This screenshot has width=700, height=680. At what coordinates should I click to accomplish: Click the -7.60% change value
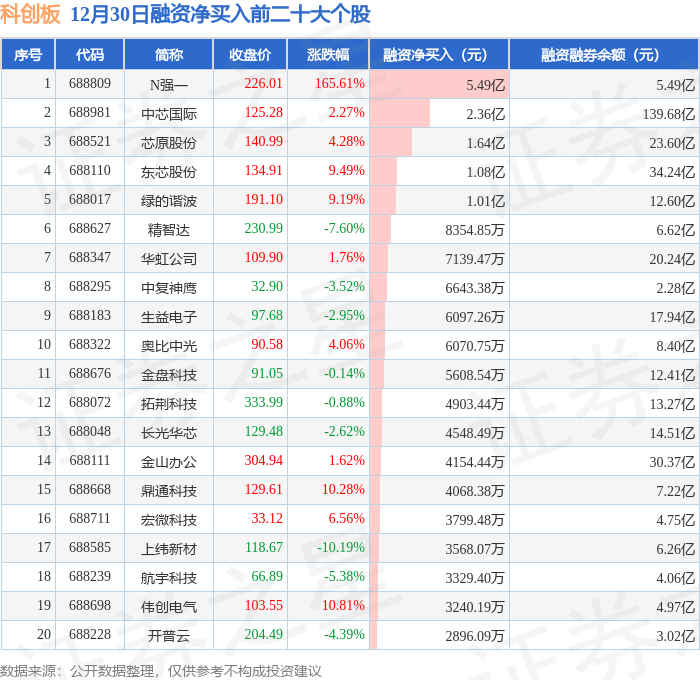[344, 229]
